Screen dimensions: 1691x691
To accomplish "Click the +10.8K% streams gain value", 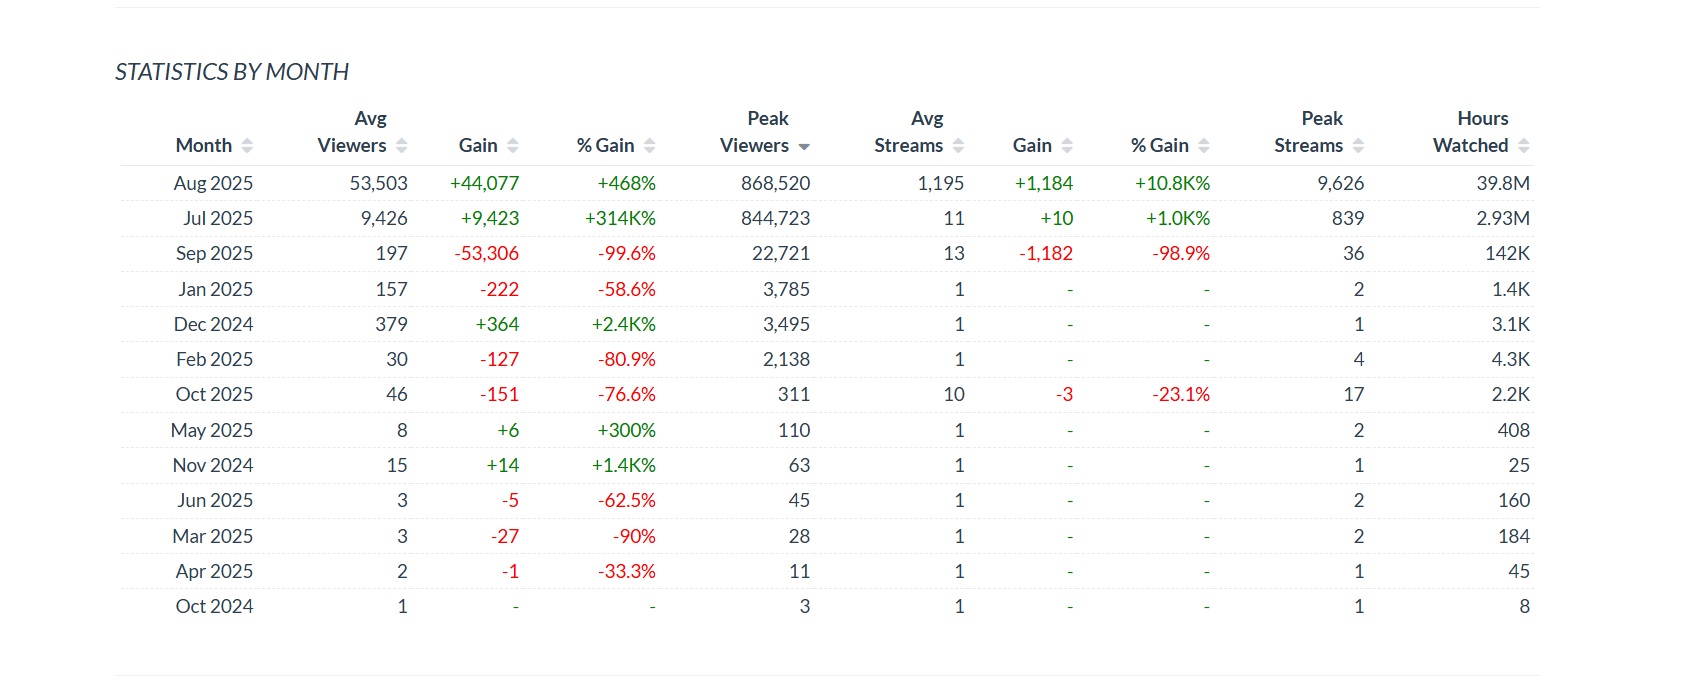I will point(1172,183).
